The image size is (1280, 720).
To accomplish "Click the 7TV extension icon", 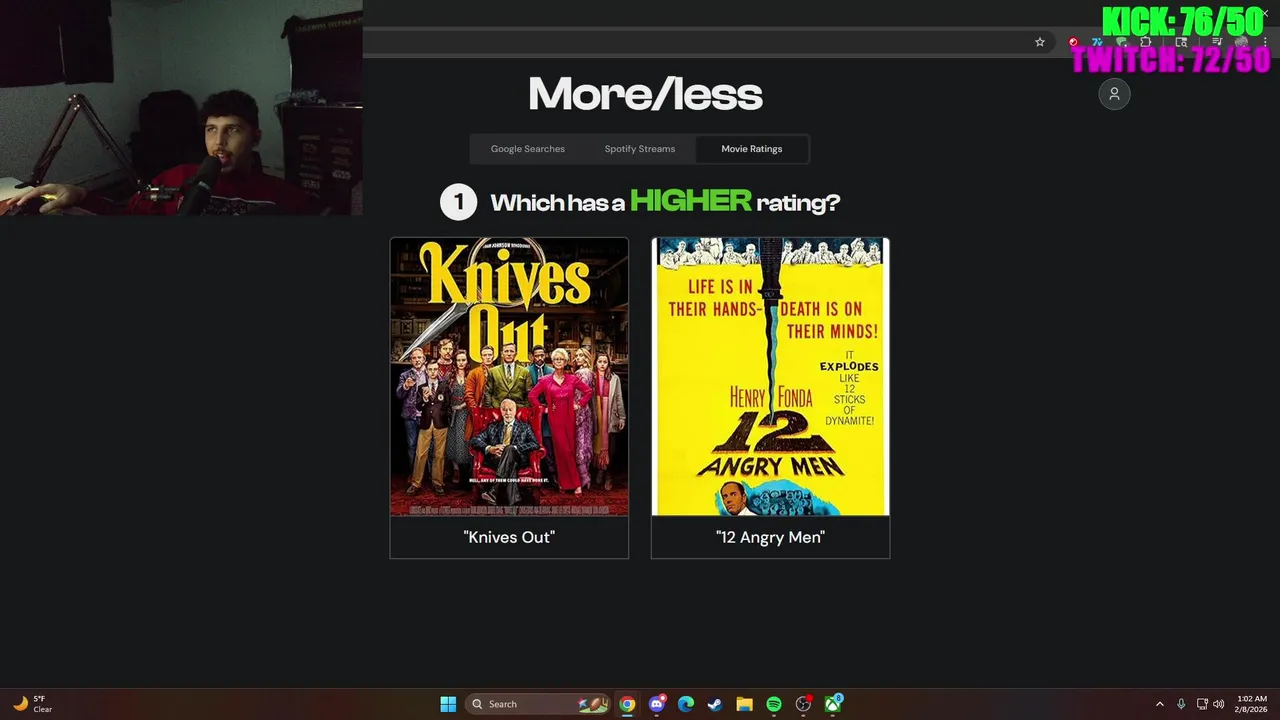I will [x=1097, y=42].
